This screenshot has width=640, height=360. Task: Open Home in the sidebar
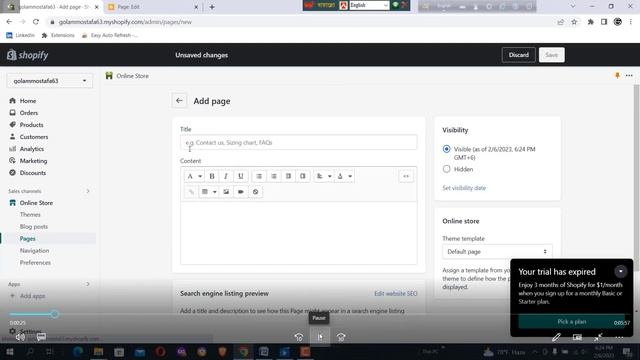pyautogui.click(x=28, y=101)
